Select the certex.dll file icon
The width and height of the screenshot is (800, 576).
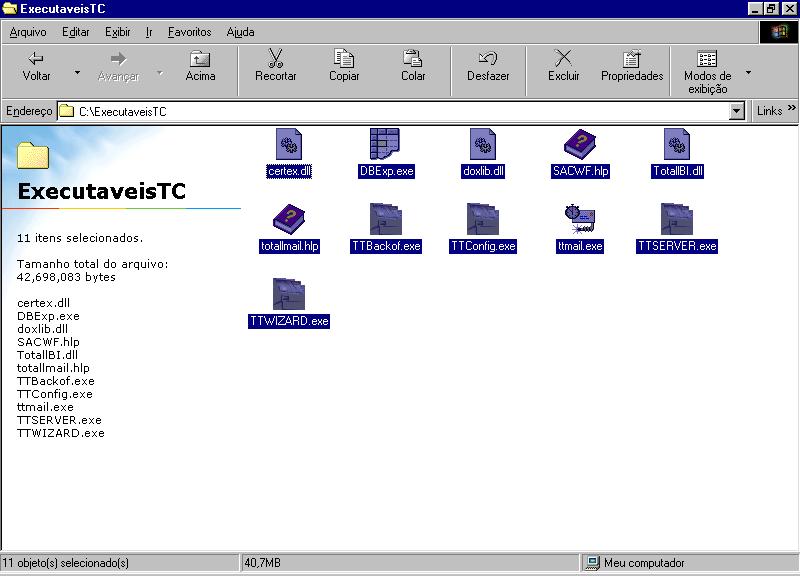[289, 144]
